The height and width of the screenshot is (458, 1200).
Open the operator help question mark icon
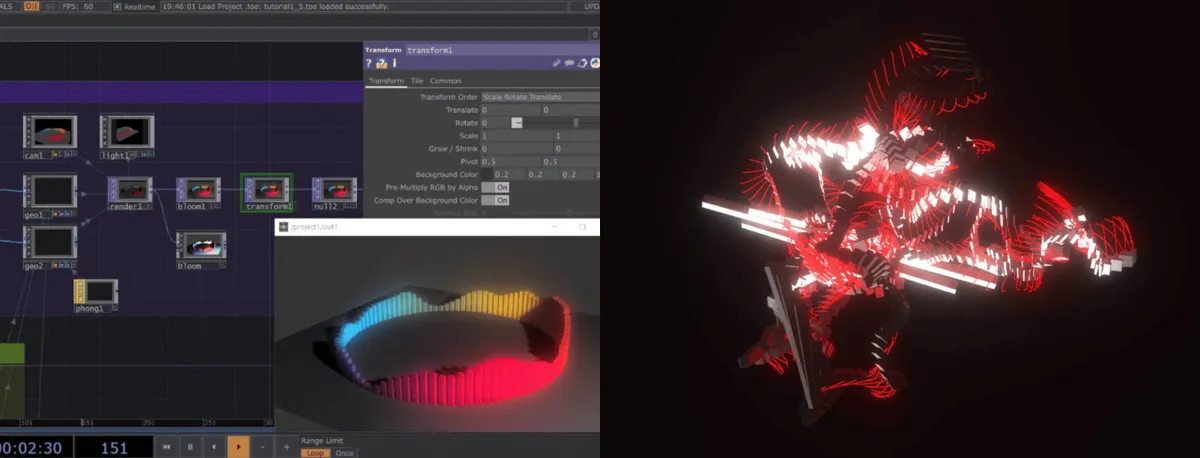pos(369,63)
